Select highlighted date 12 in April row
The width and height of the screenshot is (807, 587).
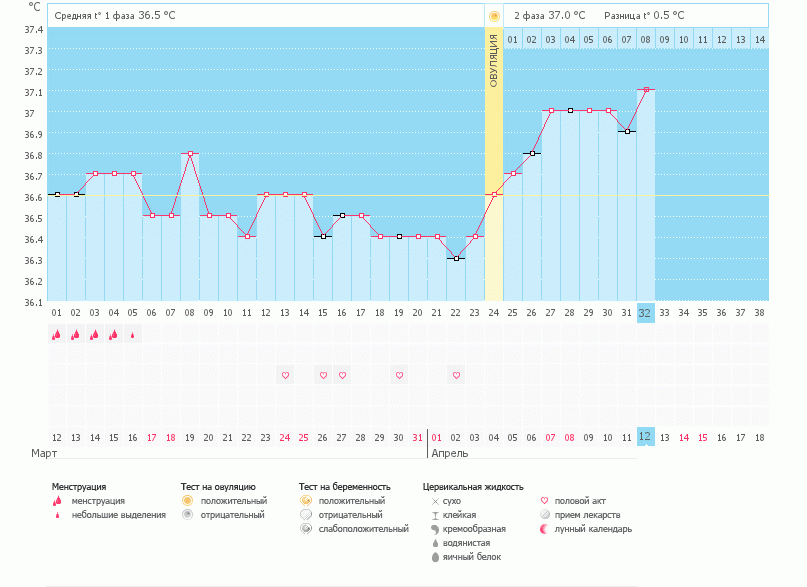(x=645, y=437)
